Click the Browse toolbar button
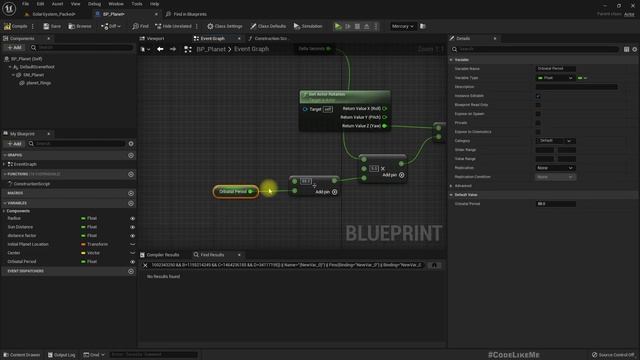 click(x=80, y=26)
